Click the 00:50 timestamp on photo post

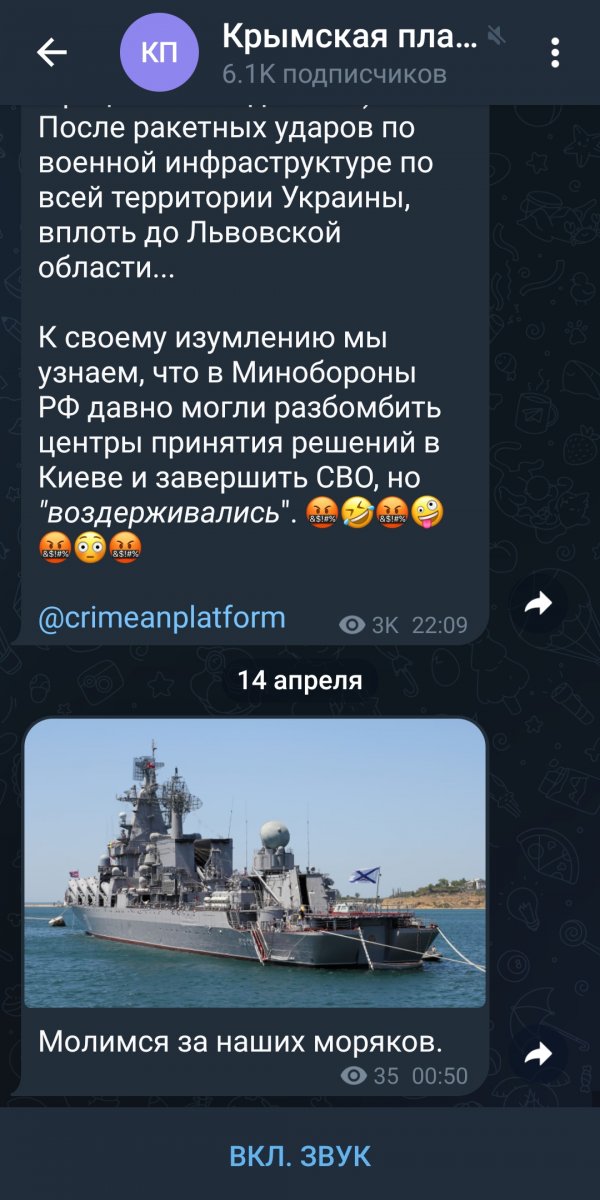click(x=440, y=1076)
